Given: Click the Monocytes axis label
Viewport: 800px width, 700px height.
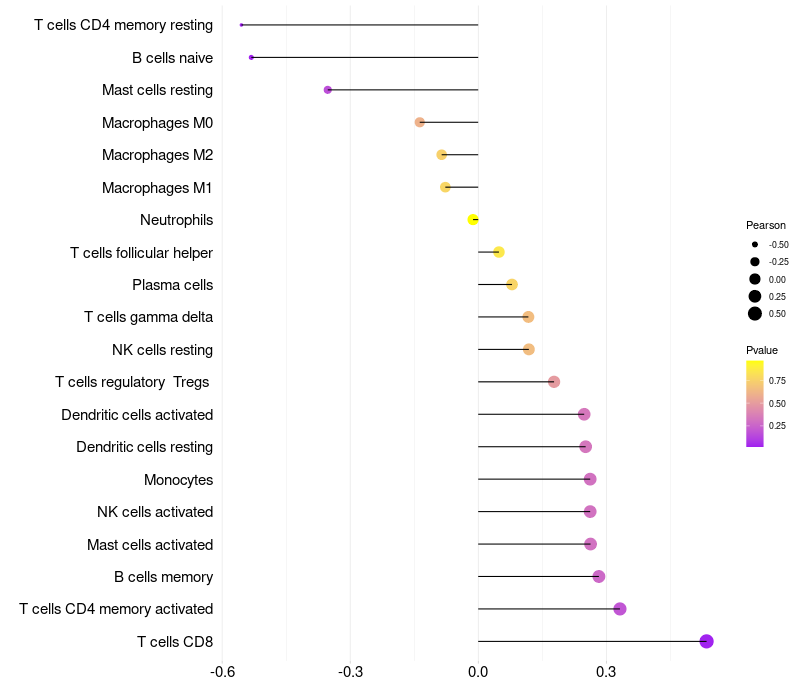Looking at the screenshot, I should (179, 480).
